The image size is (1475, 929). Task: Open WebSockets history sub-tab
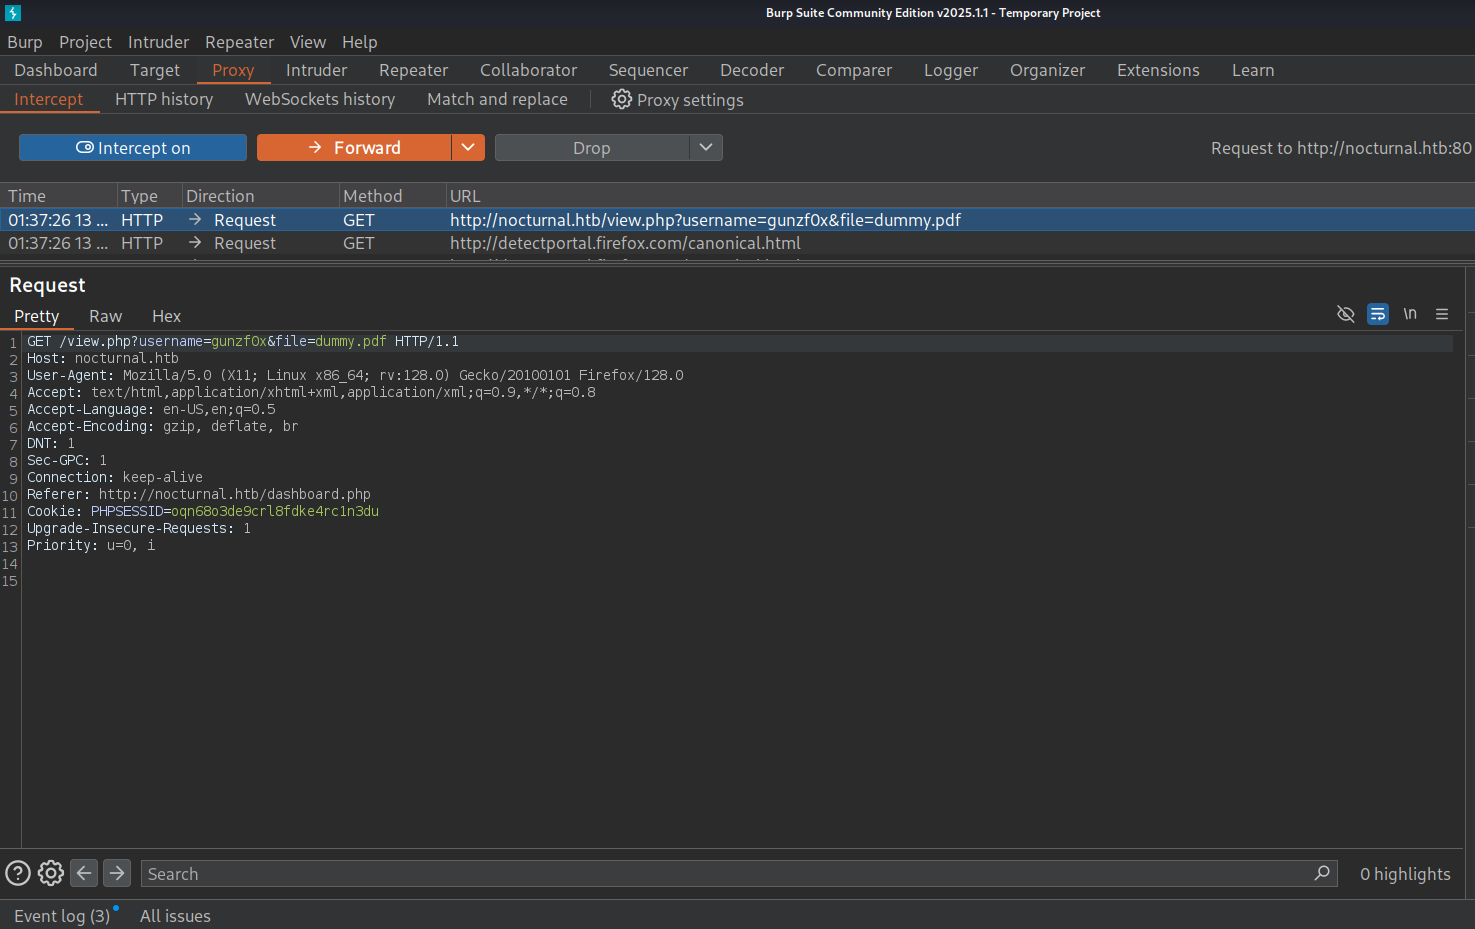tap(320, 99)
